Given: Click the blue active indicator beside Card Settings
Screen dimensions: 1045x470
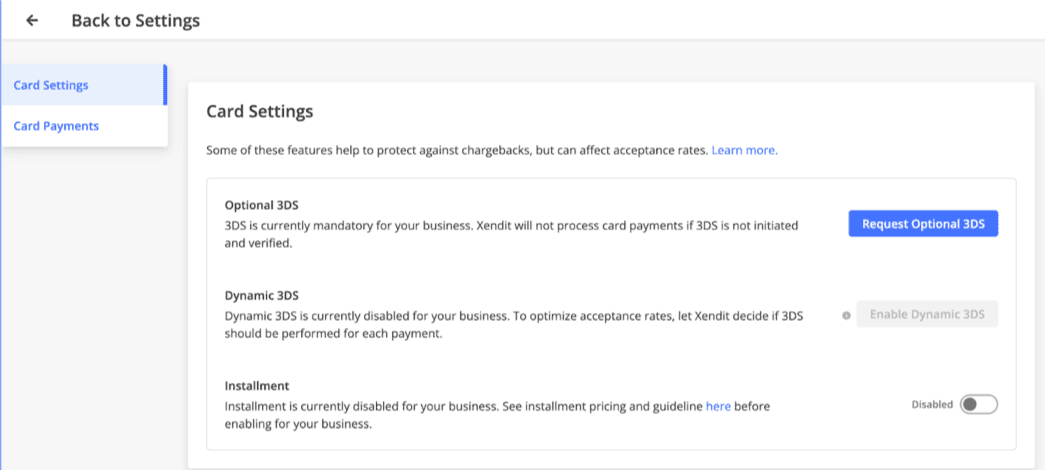Looking at the screenshot, I should [165, 85].
